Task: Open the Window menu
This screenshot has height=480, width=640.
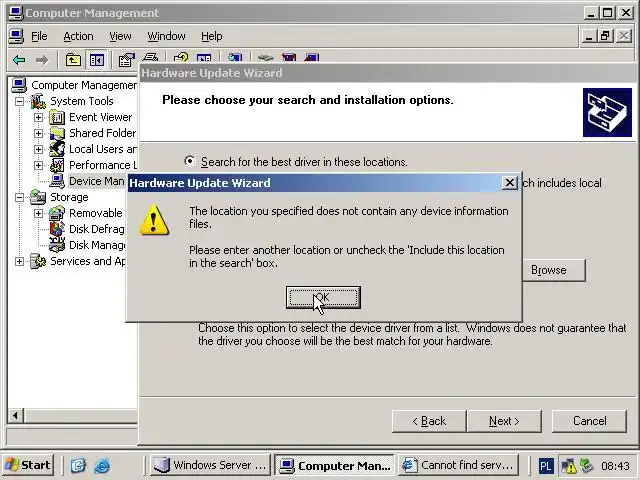Action: (166, 36)
